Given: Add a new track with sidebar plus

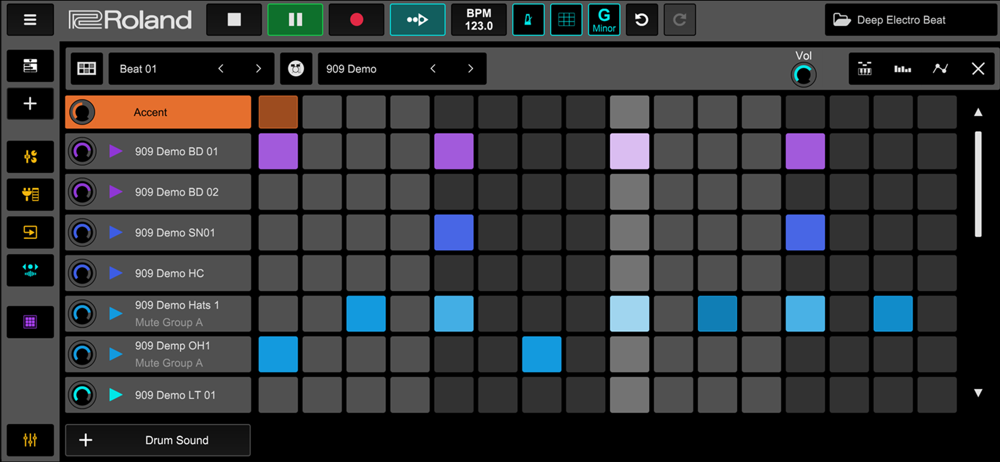Looking at the screenshot, I should click(30, 104).
